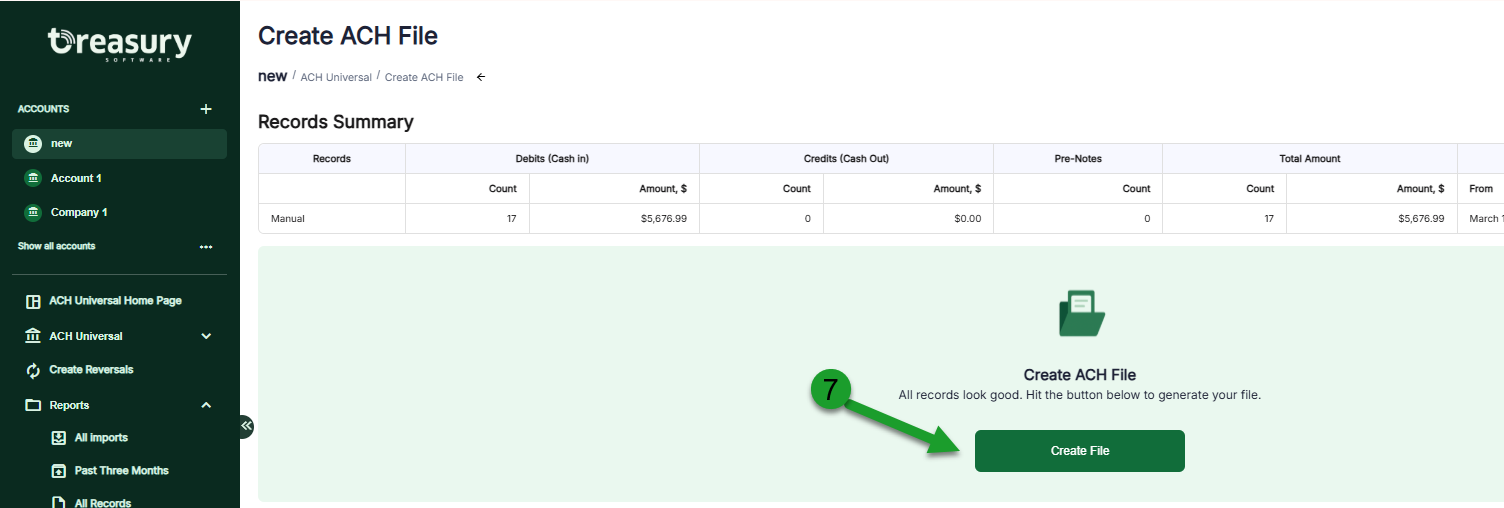Viewport: 1504px width, 508px height.
Task: Click the Create Reversals refresh icon
Action: pos(33,370)
